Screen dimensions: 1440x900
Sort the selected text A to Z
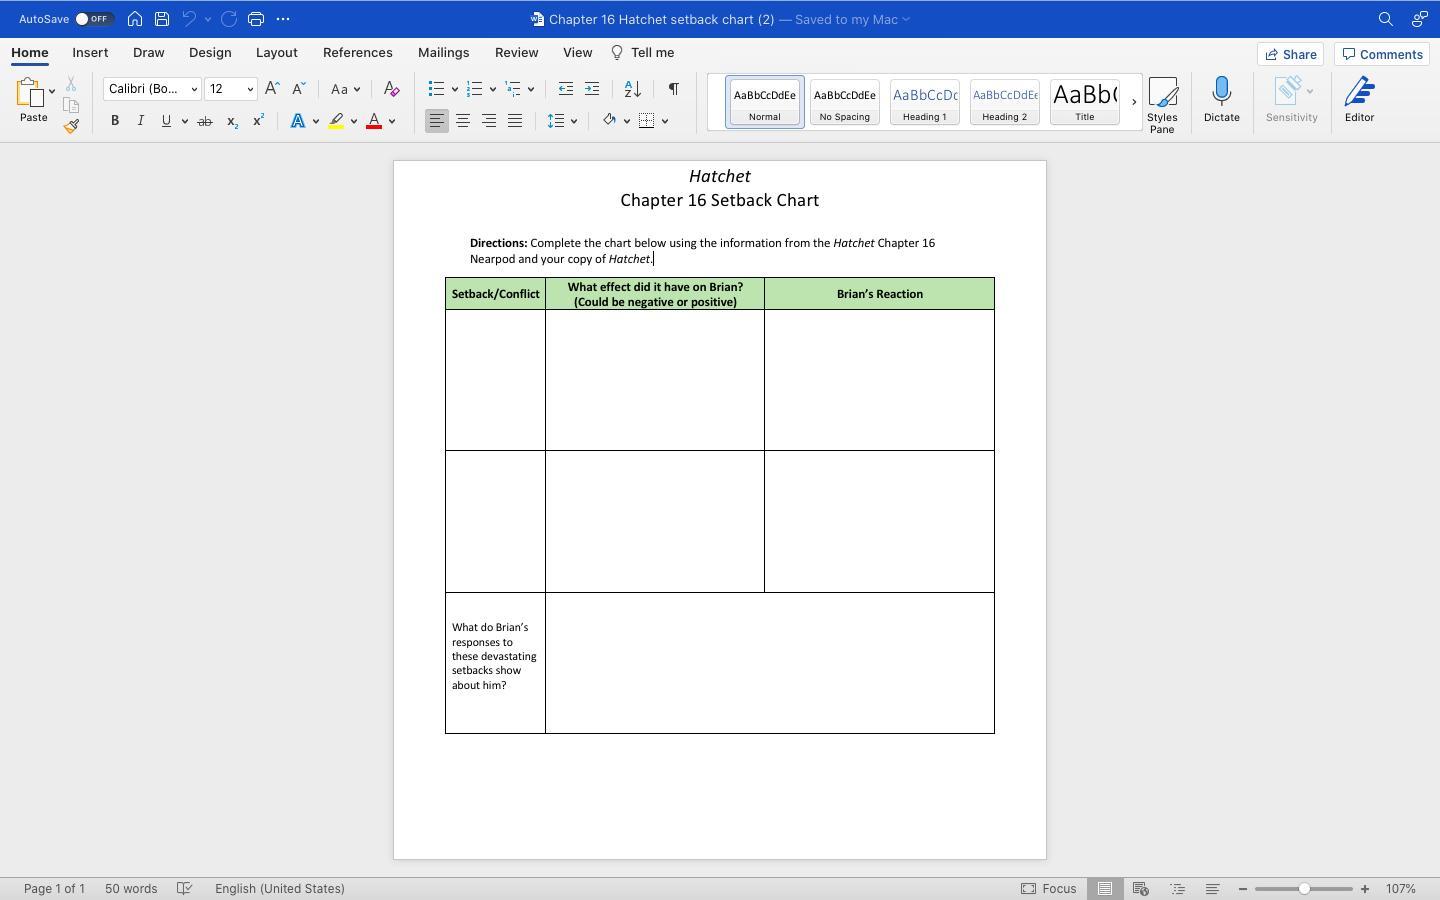coord(633,89)
